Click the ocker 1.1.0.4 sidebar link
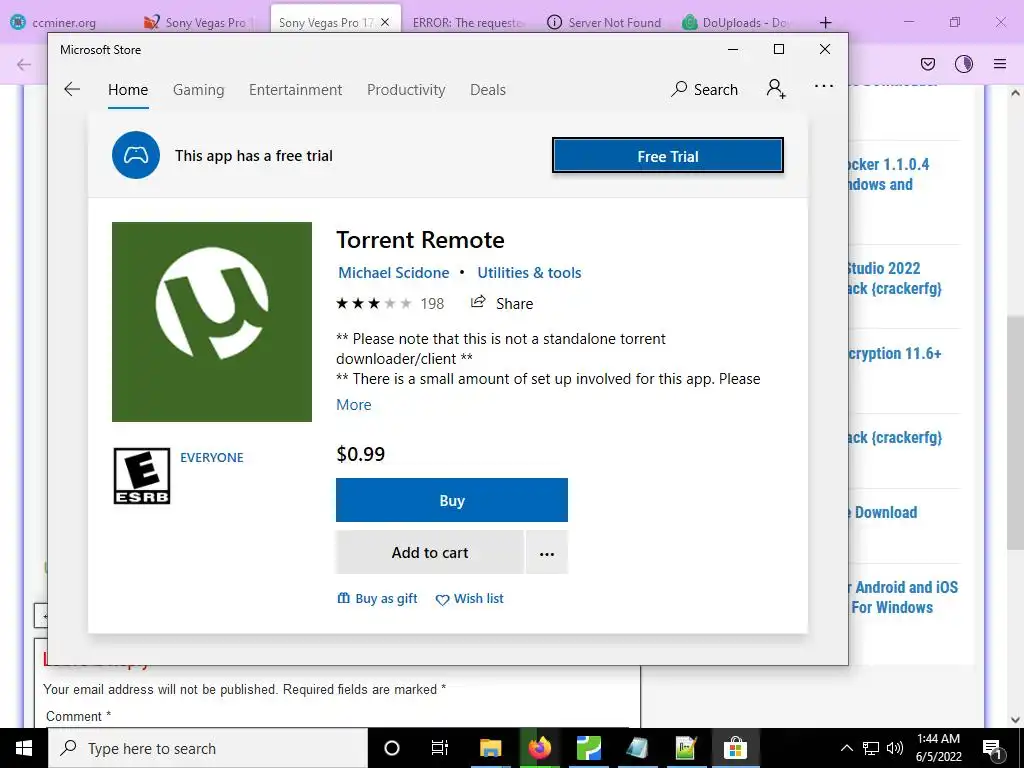The height and width of the screenshot is (768, 1024). click(x=889, y=174)
